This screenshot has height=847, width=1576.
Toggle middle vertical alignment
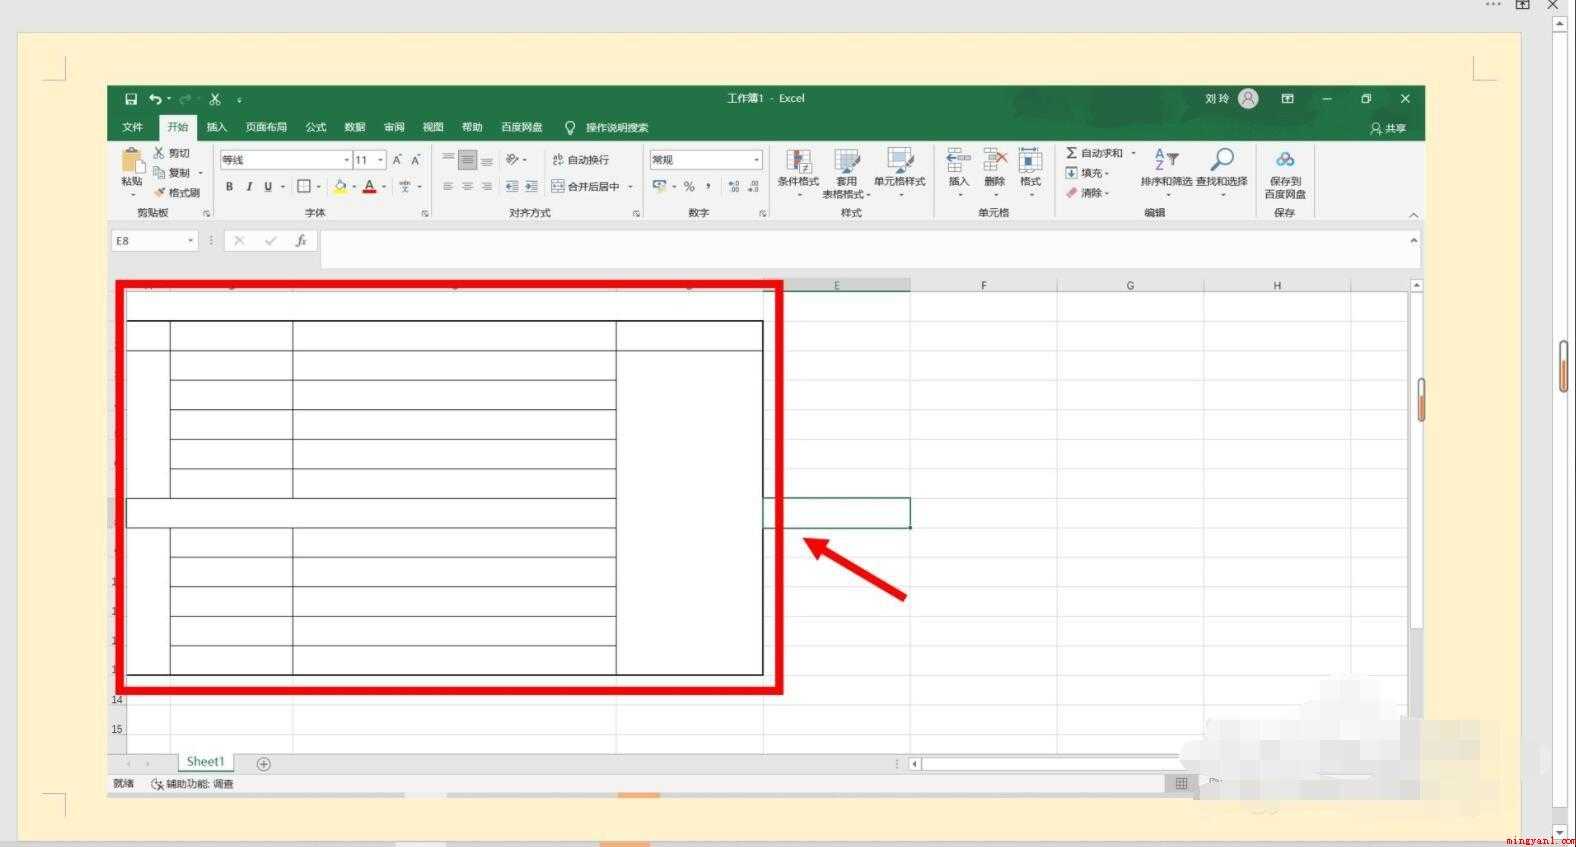(x=467, y=160)
